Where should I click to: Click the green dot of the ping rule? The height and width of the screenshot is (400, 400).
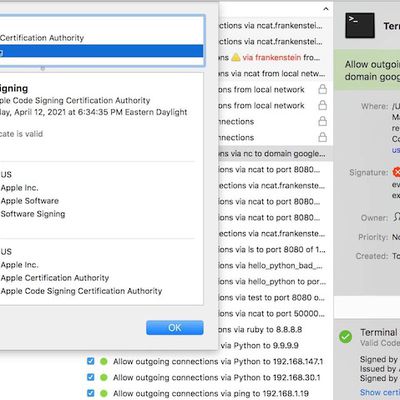104,393
